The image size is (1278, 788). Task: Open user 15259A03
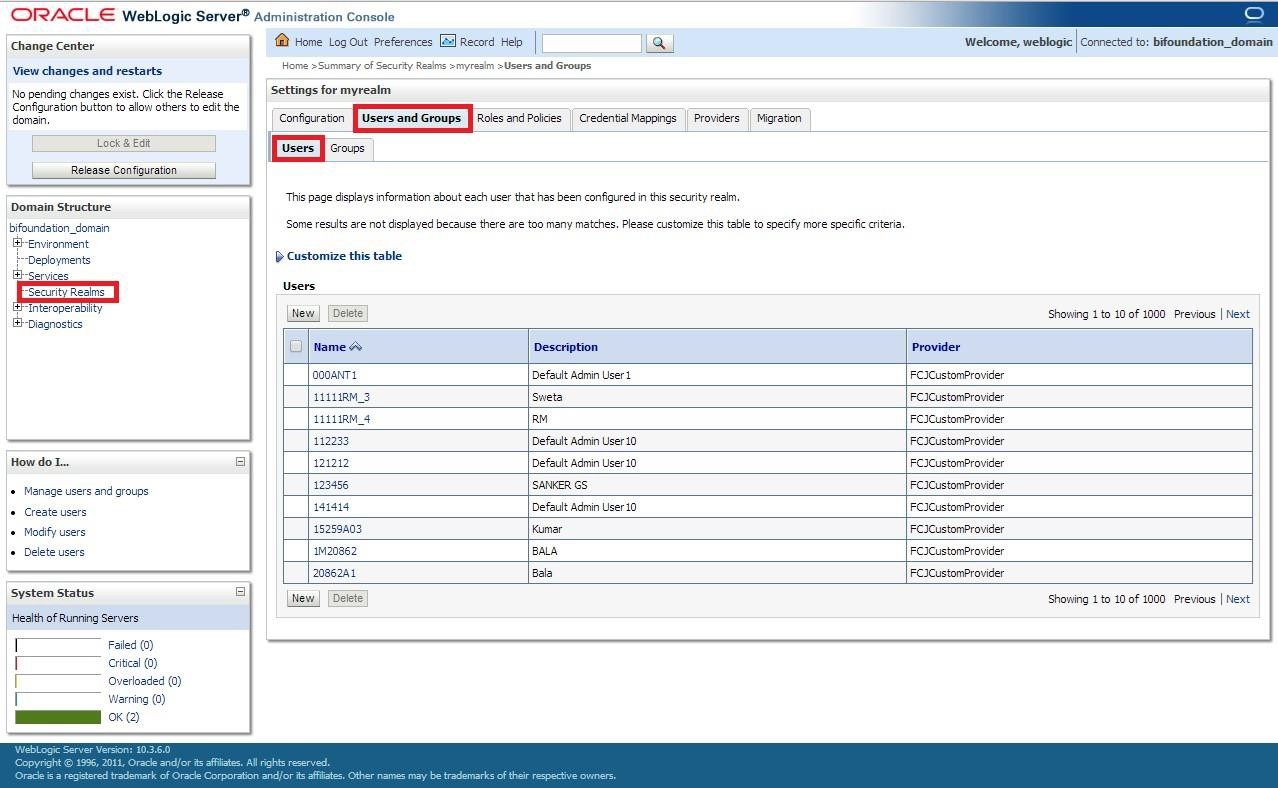pyautogui.click(x=337, y=529)
